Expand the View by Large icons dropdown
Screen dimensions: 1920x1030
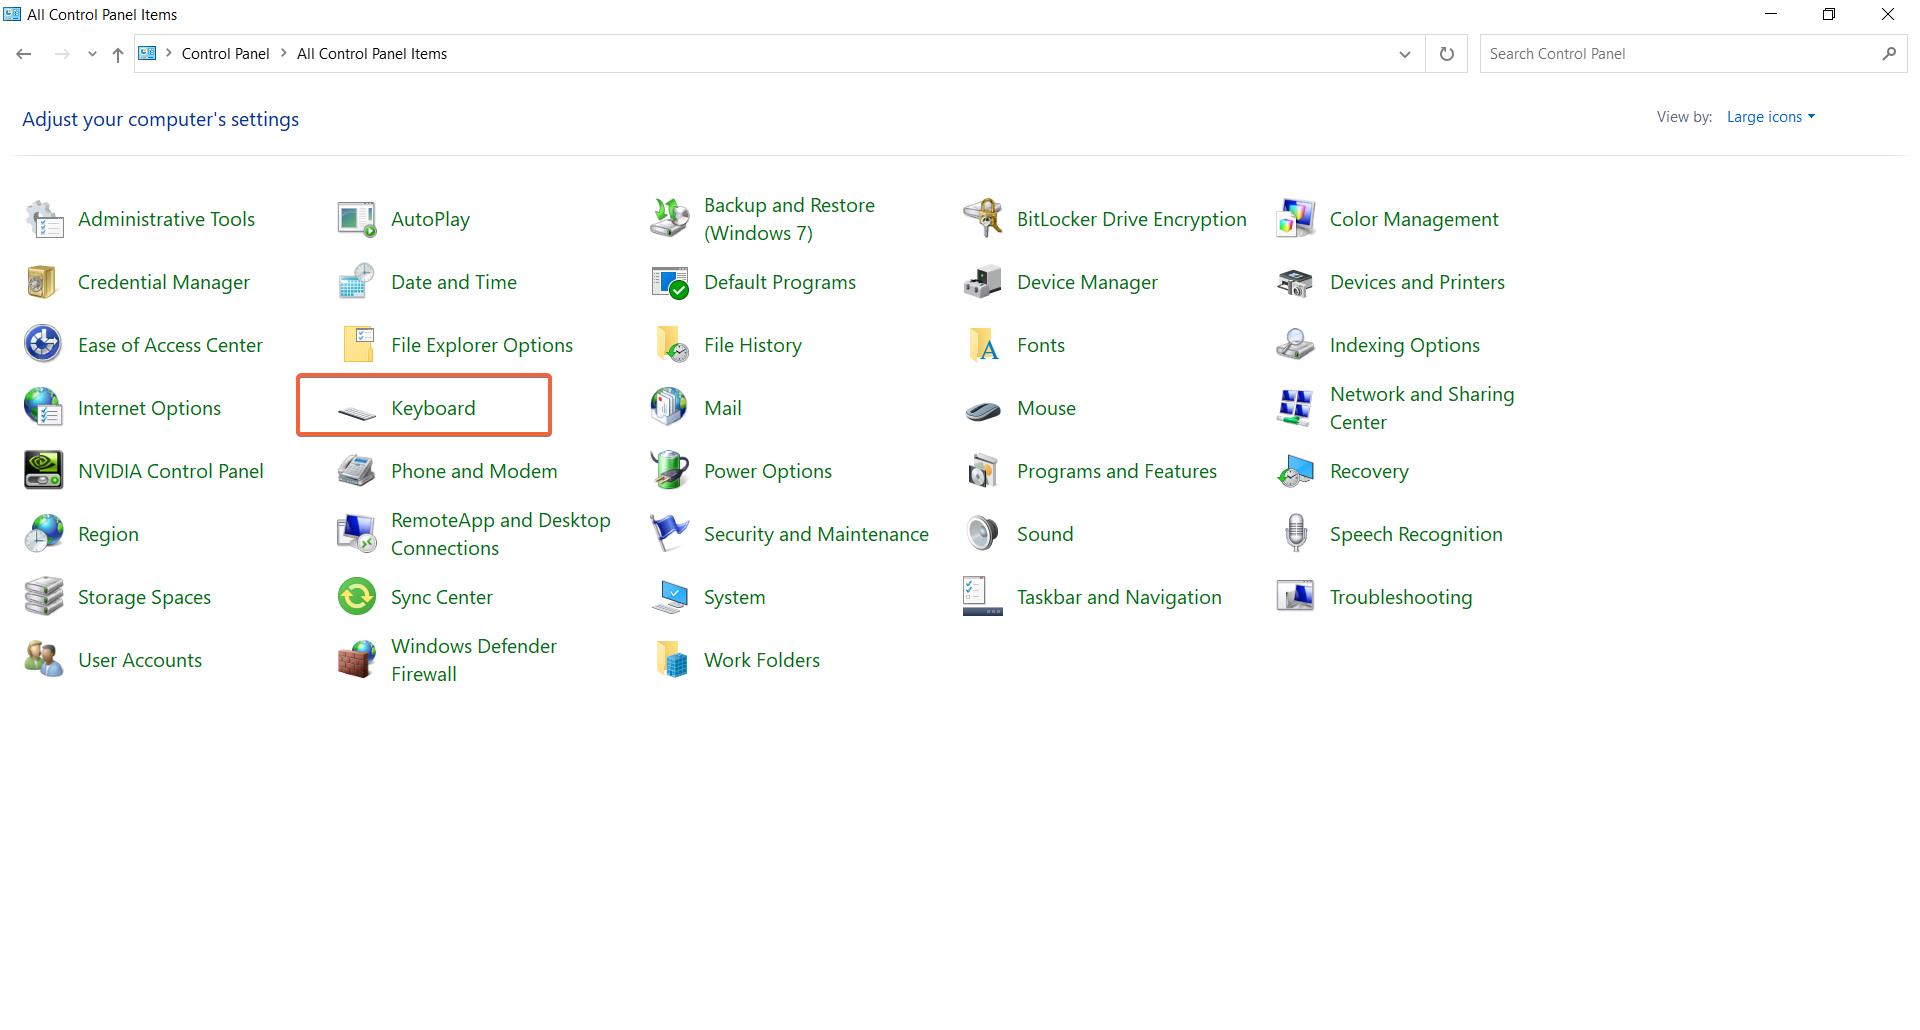(x=1770, y=117)
